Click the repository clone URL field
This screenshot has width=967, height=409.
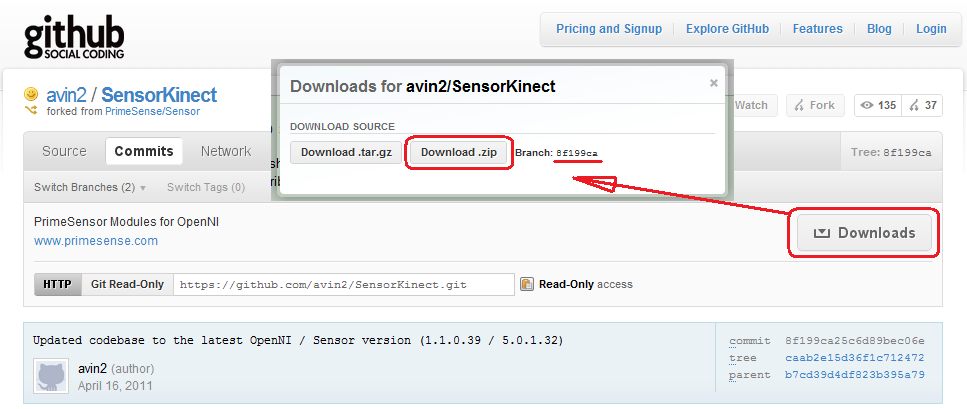click(344, 284)
